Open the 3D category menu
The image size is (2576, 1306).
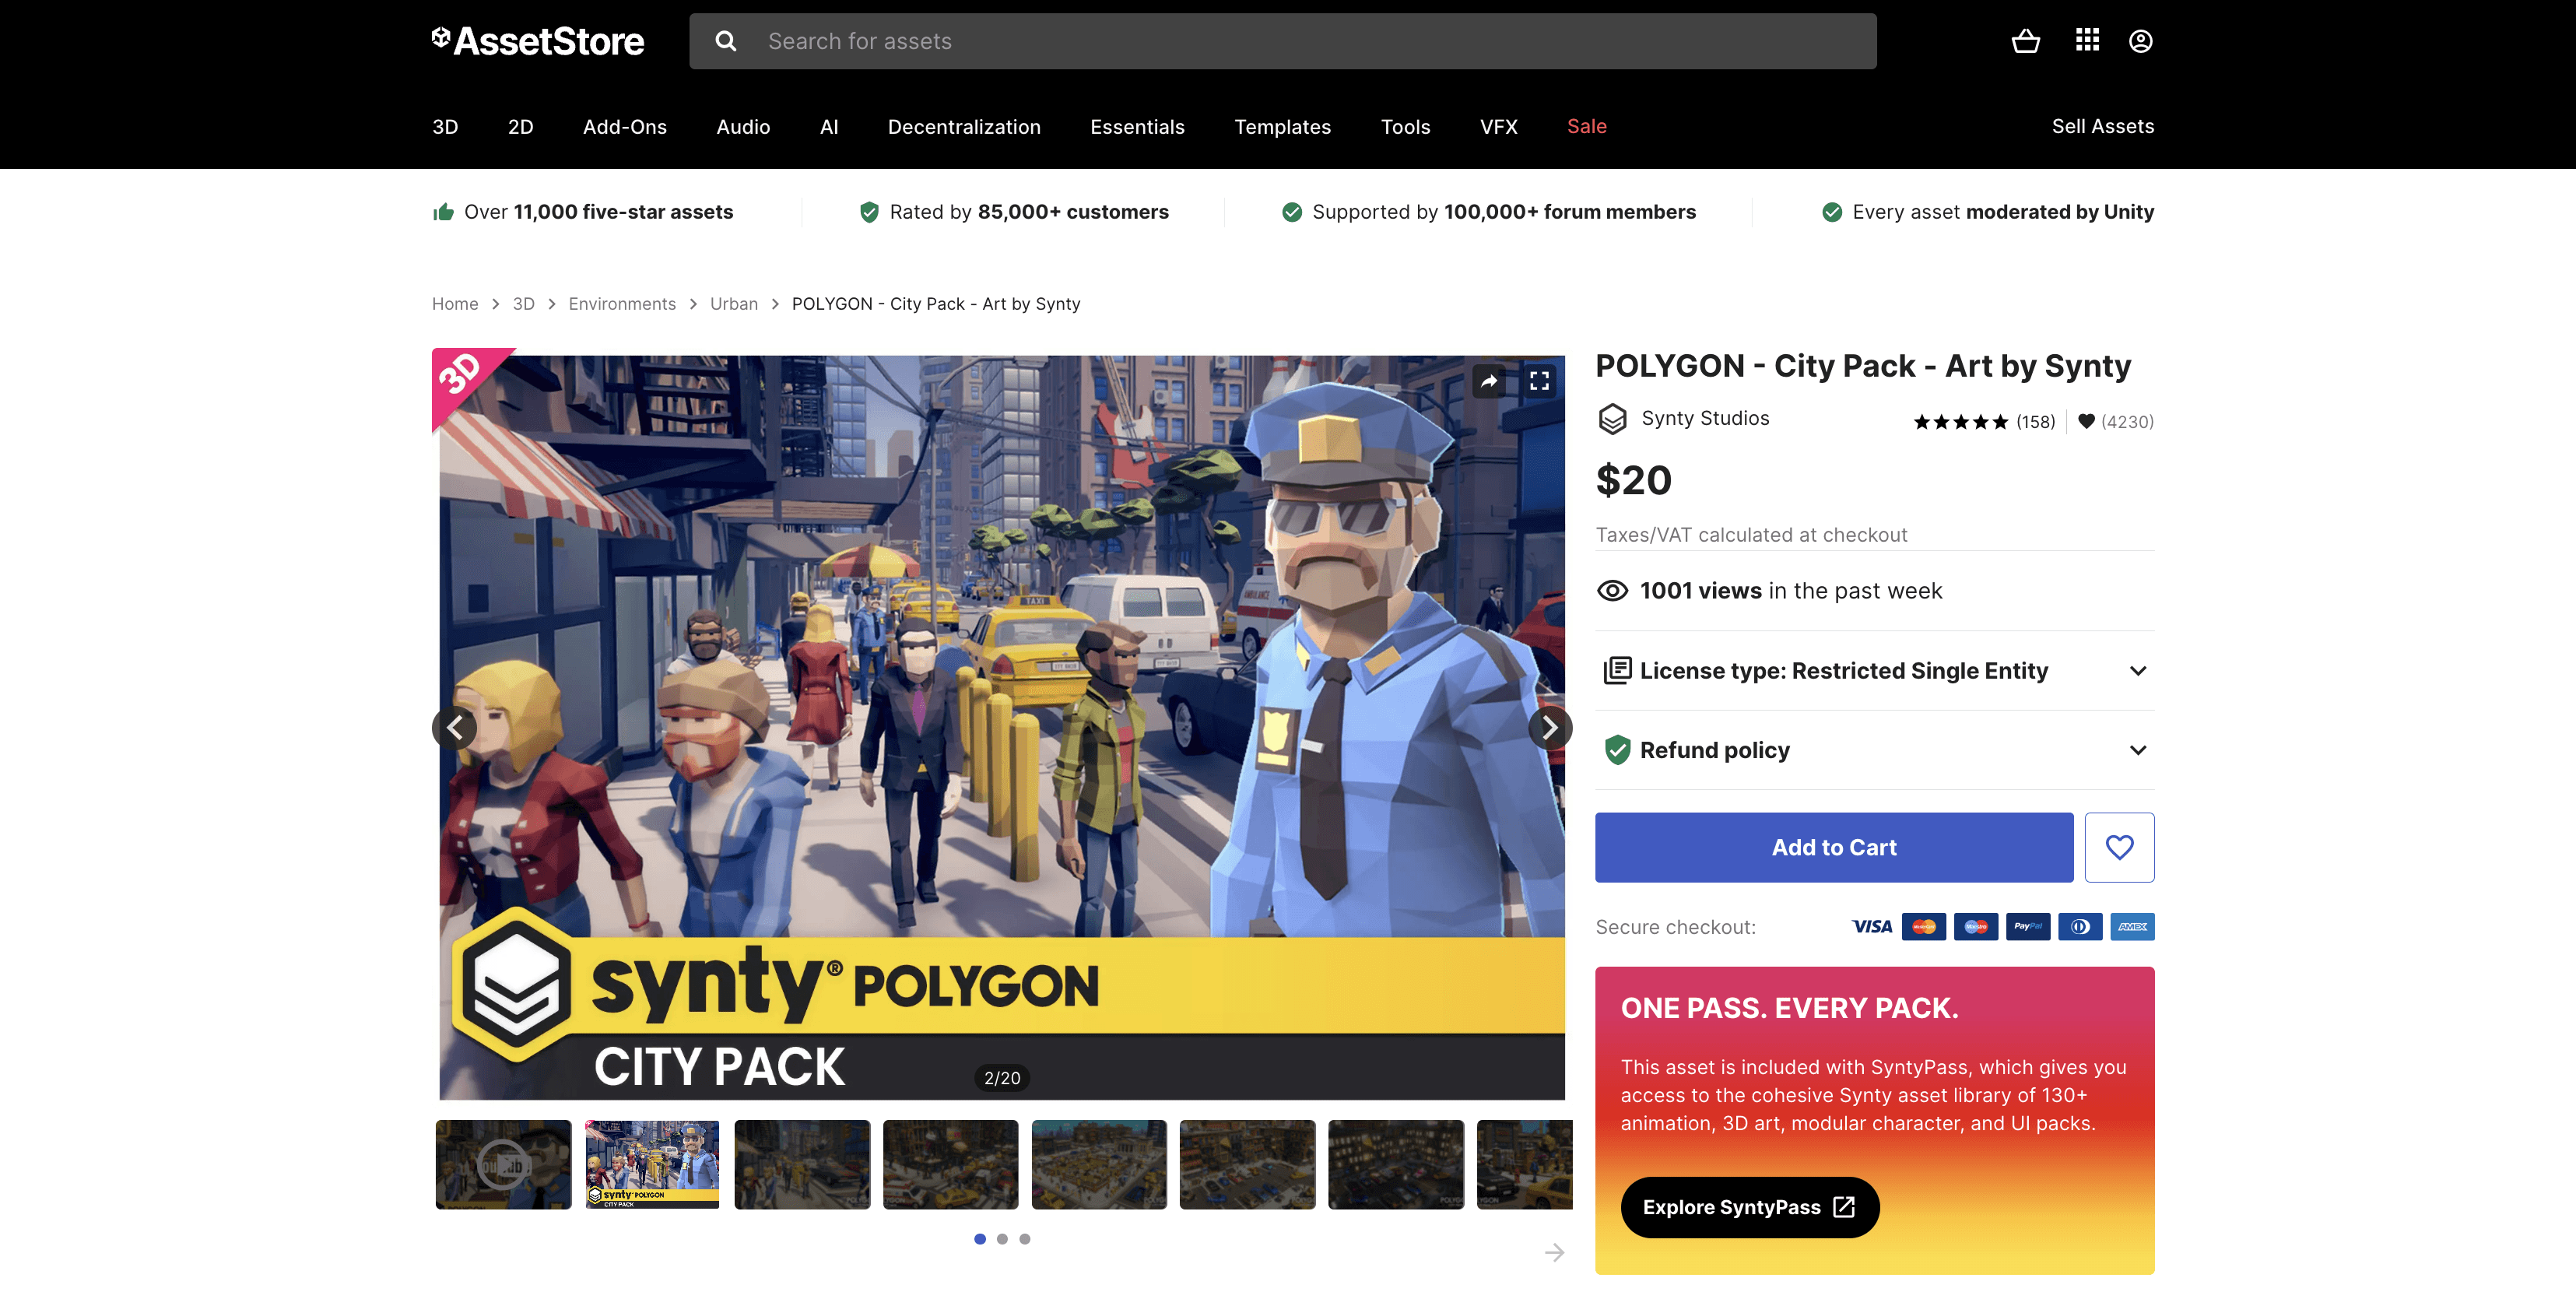[445, 127]
